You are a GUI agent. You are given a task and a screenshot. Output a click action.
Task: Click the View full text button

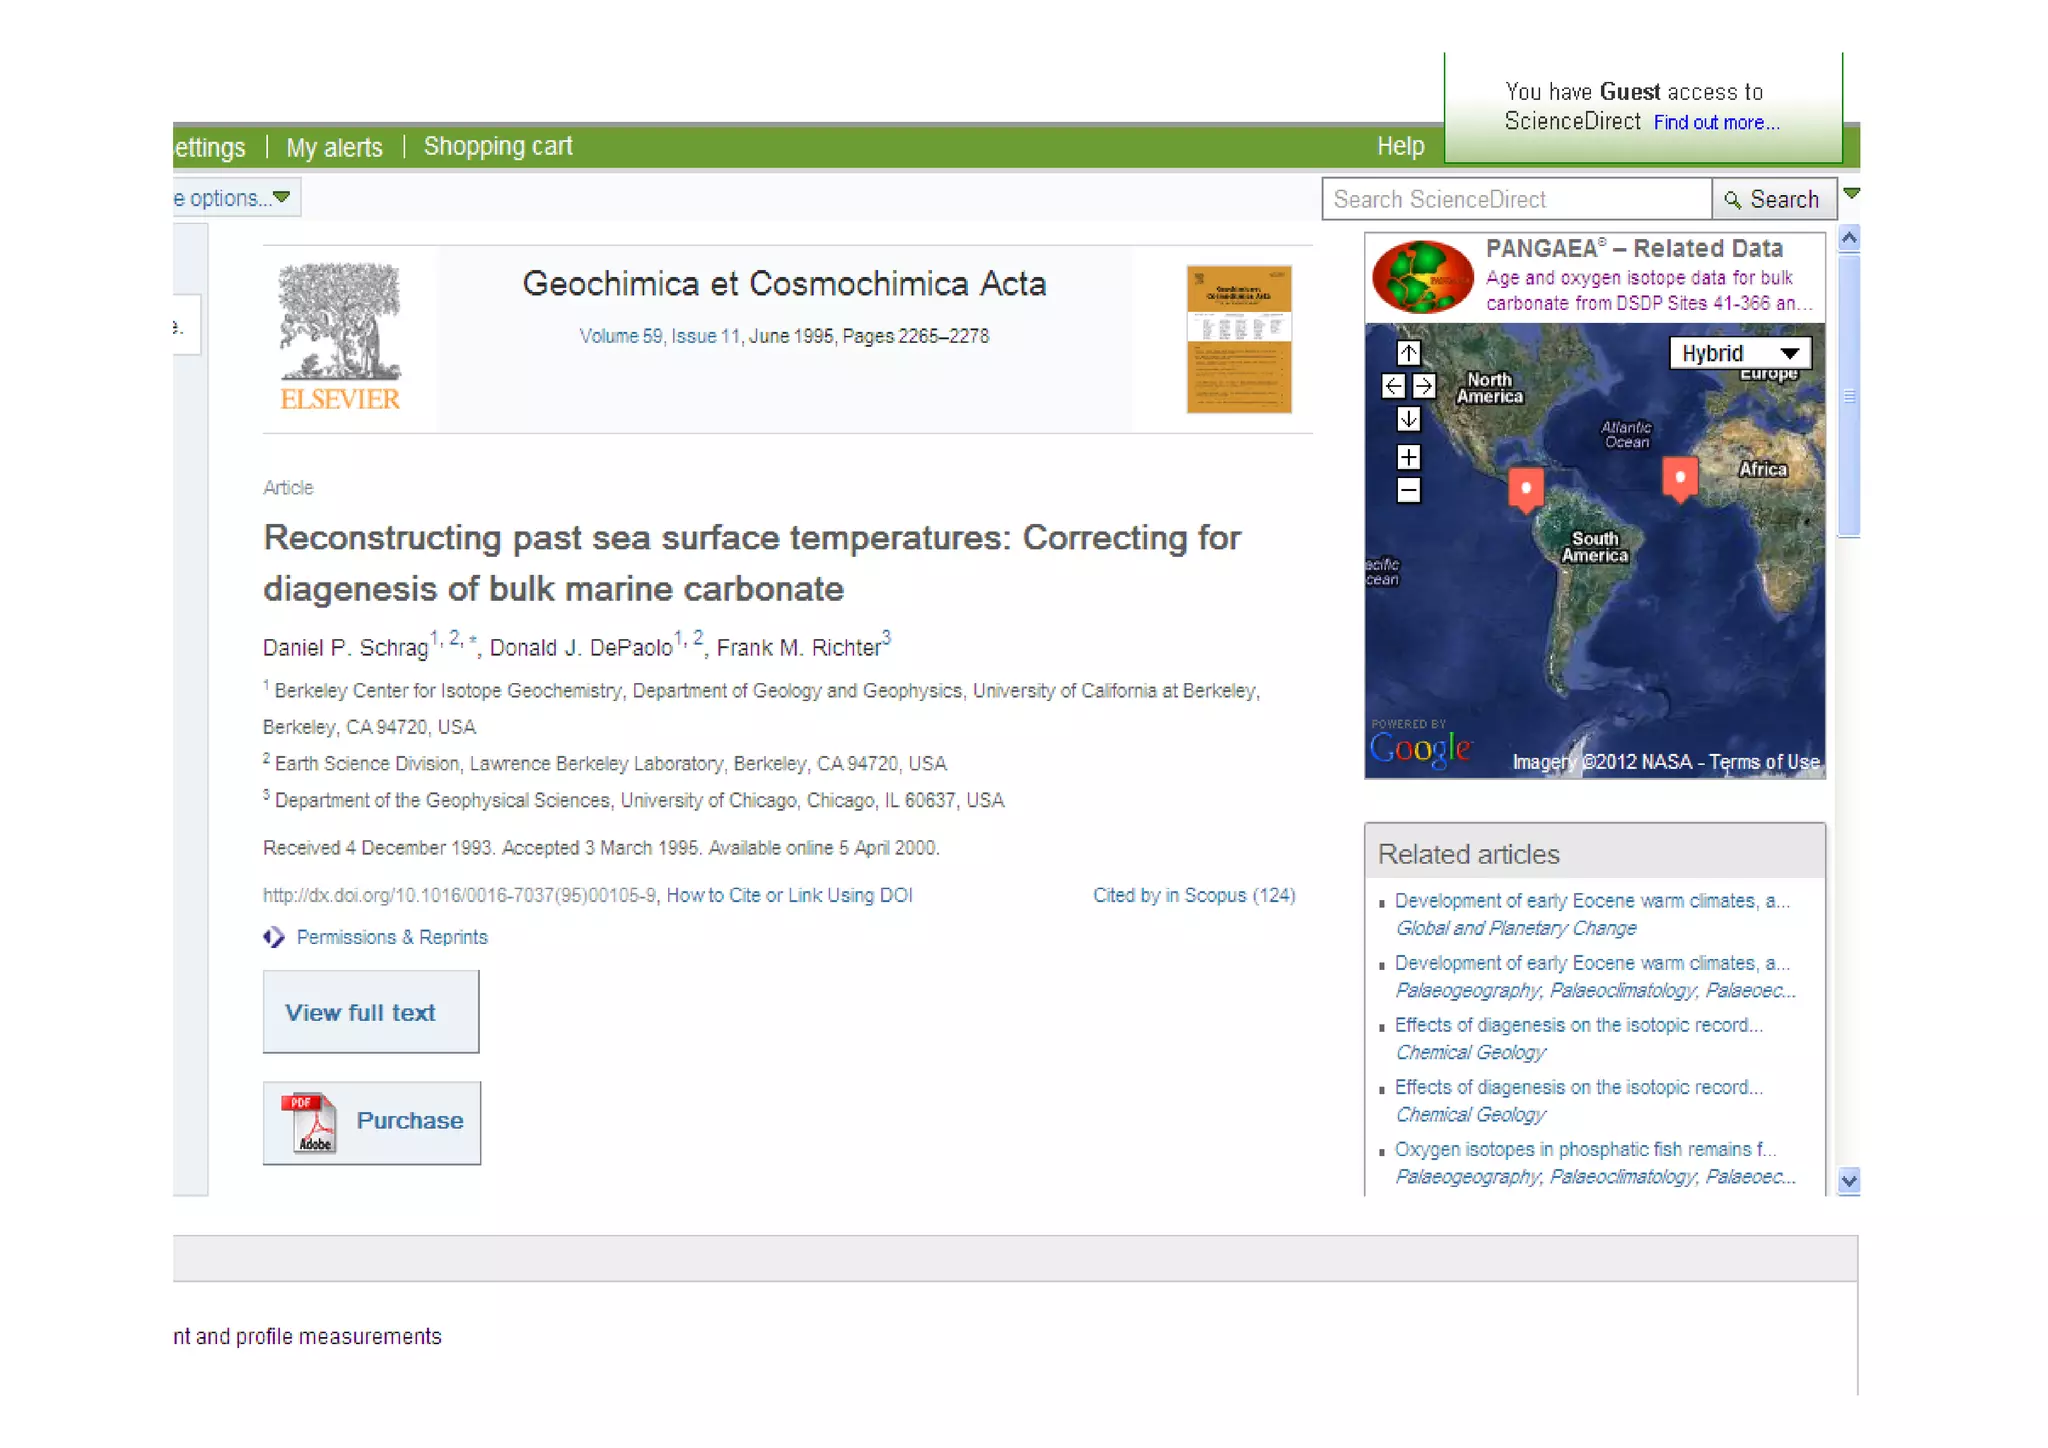370,1012
